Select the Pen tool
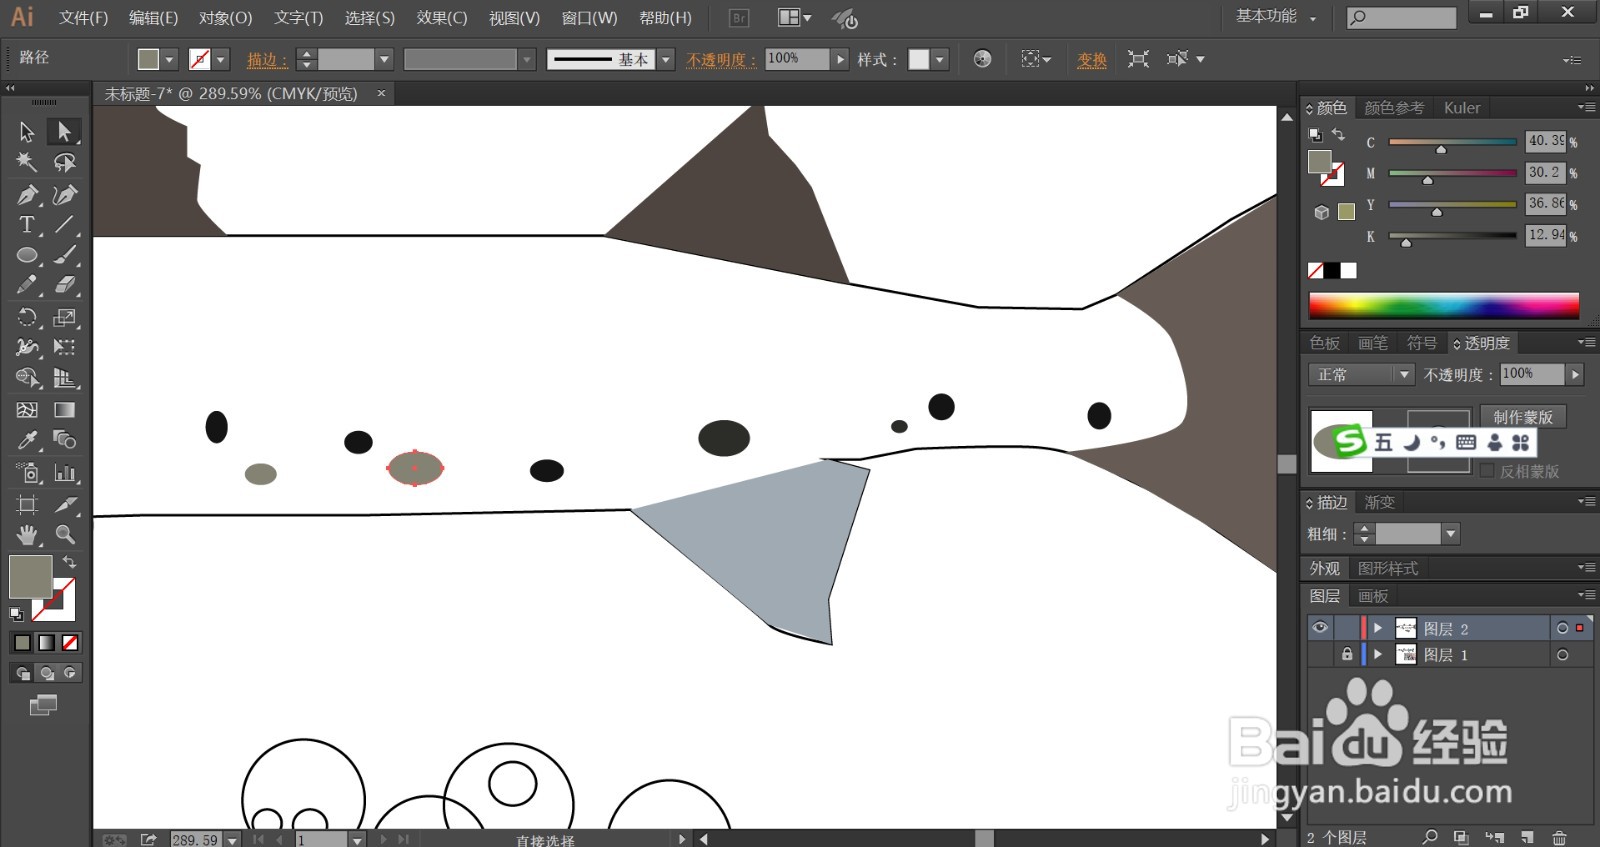The height and width of the screenshot is (847, 1600). 27,194
